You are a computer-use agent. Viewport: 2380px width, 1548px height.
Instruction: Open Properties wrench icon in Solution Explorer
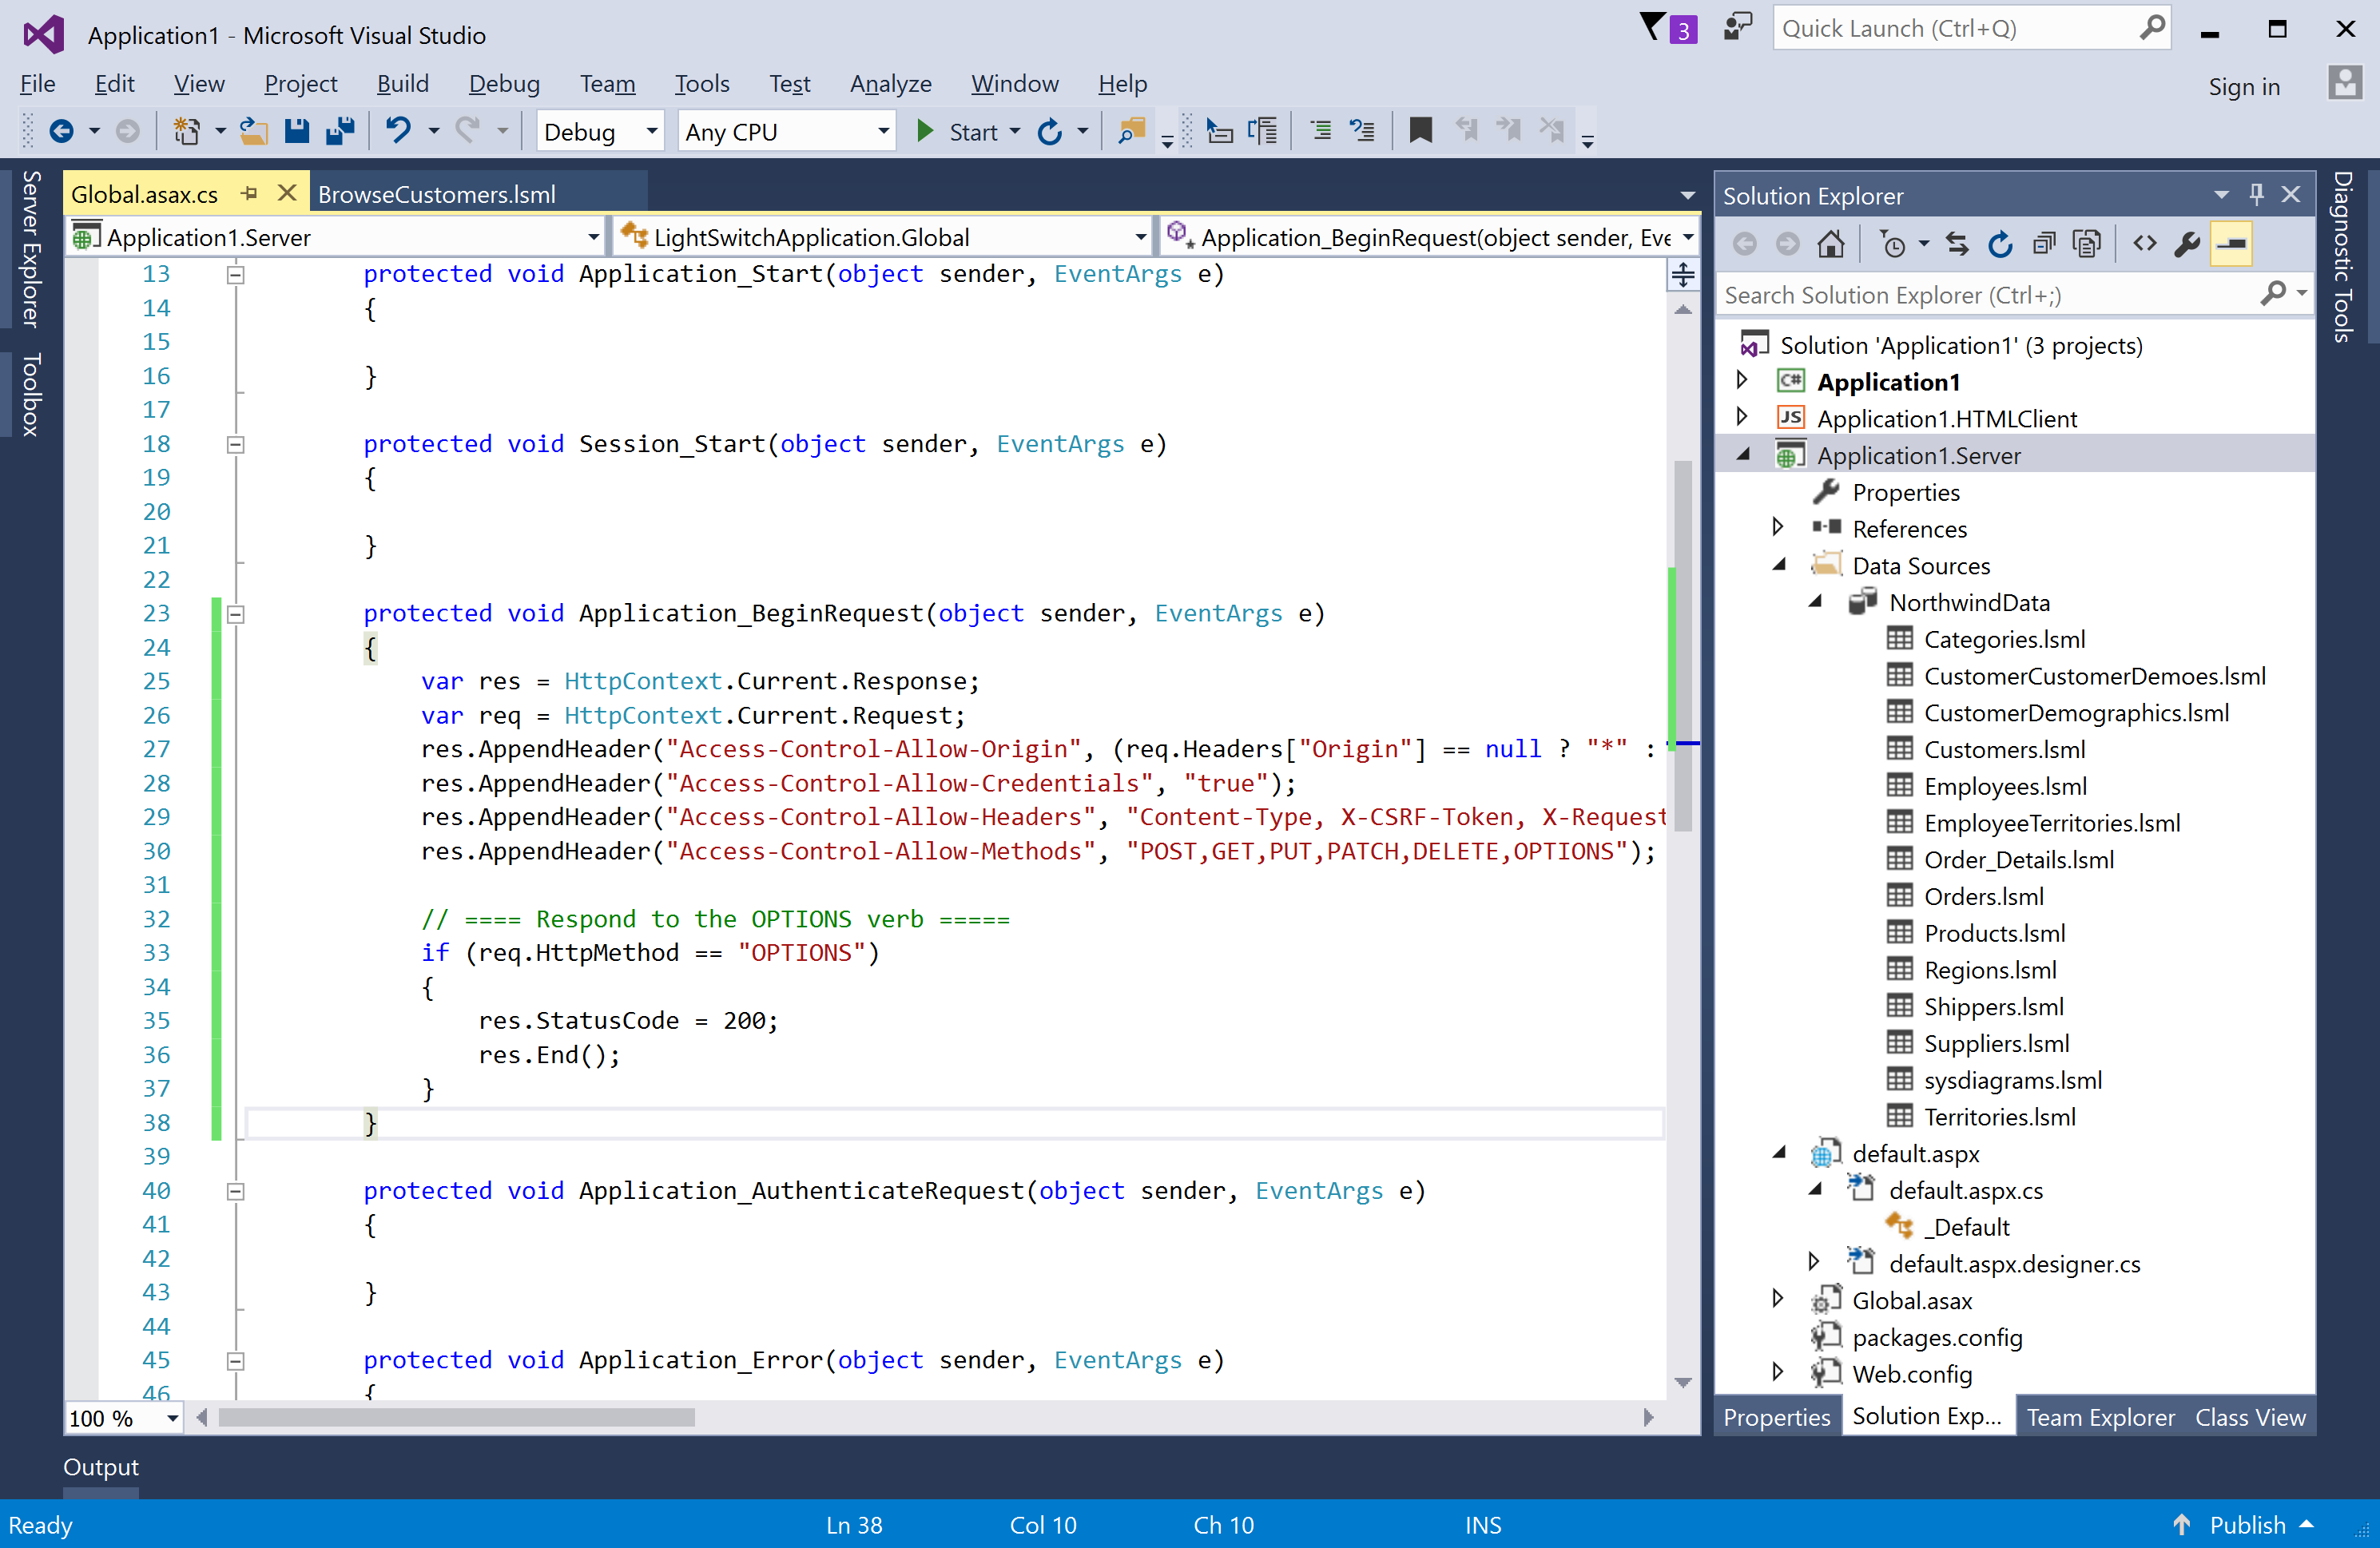pos(2187,244)
